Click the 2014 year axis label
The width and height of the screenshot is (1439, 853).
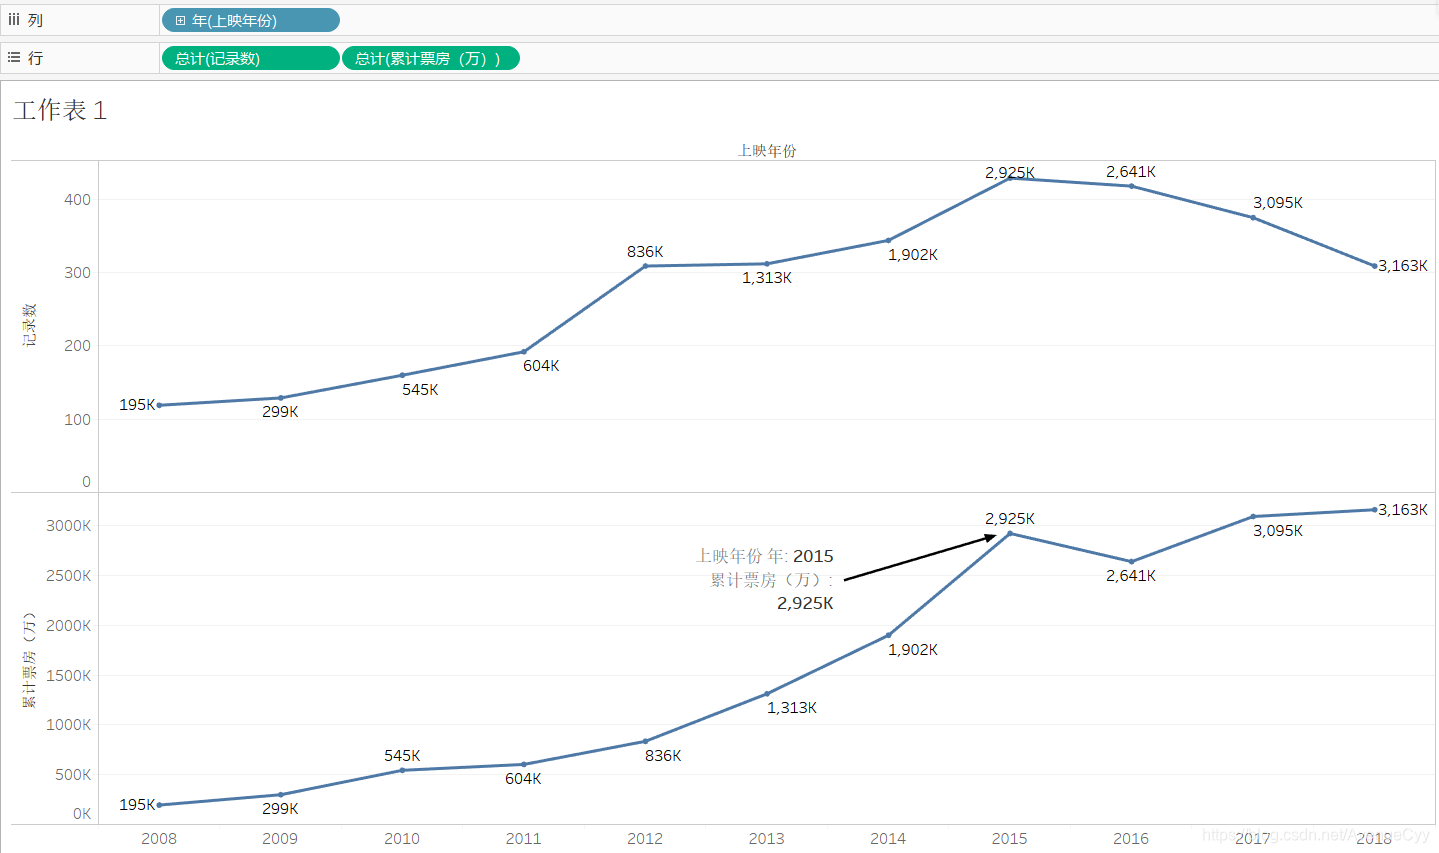(888, 839)
